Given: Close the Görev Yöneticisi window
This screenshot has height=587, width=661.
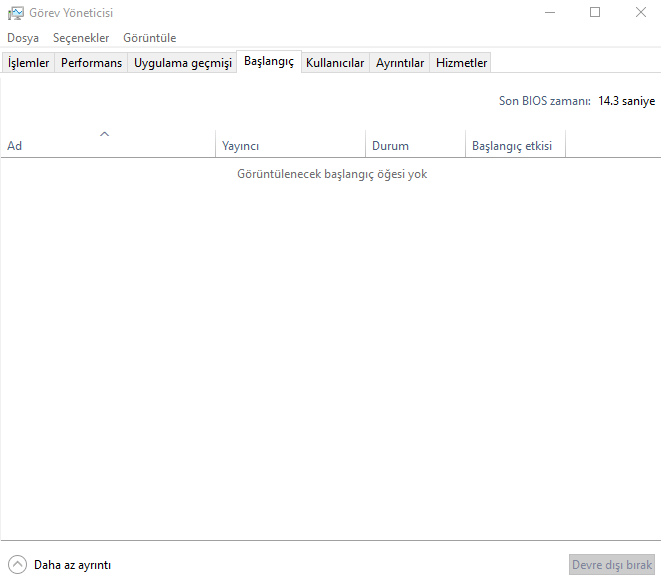Looking at the screenshot, I should pyautogui.click(x=641, y=13).
